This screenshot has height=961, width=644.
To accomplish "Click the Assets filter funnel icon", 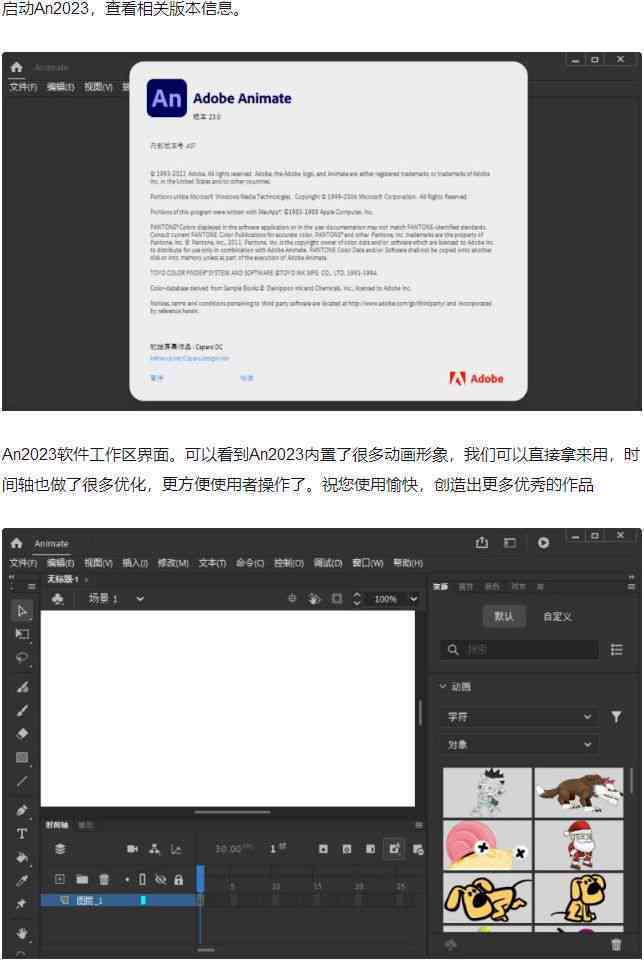I will 616,716.
